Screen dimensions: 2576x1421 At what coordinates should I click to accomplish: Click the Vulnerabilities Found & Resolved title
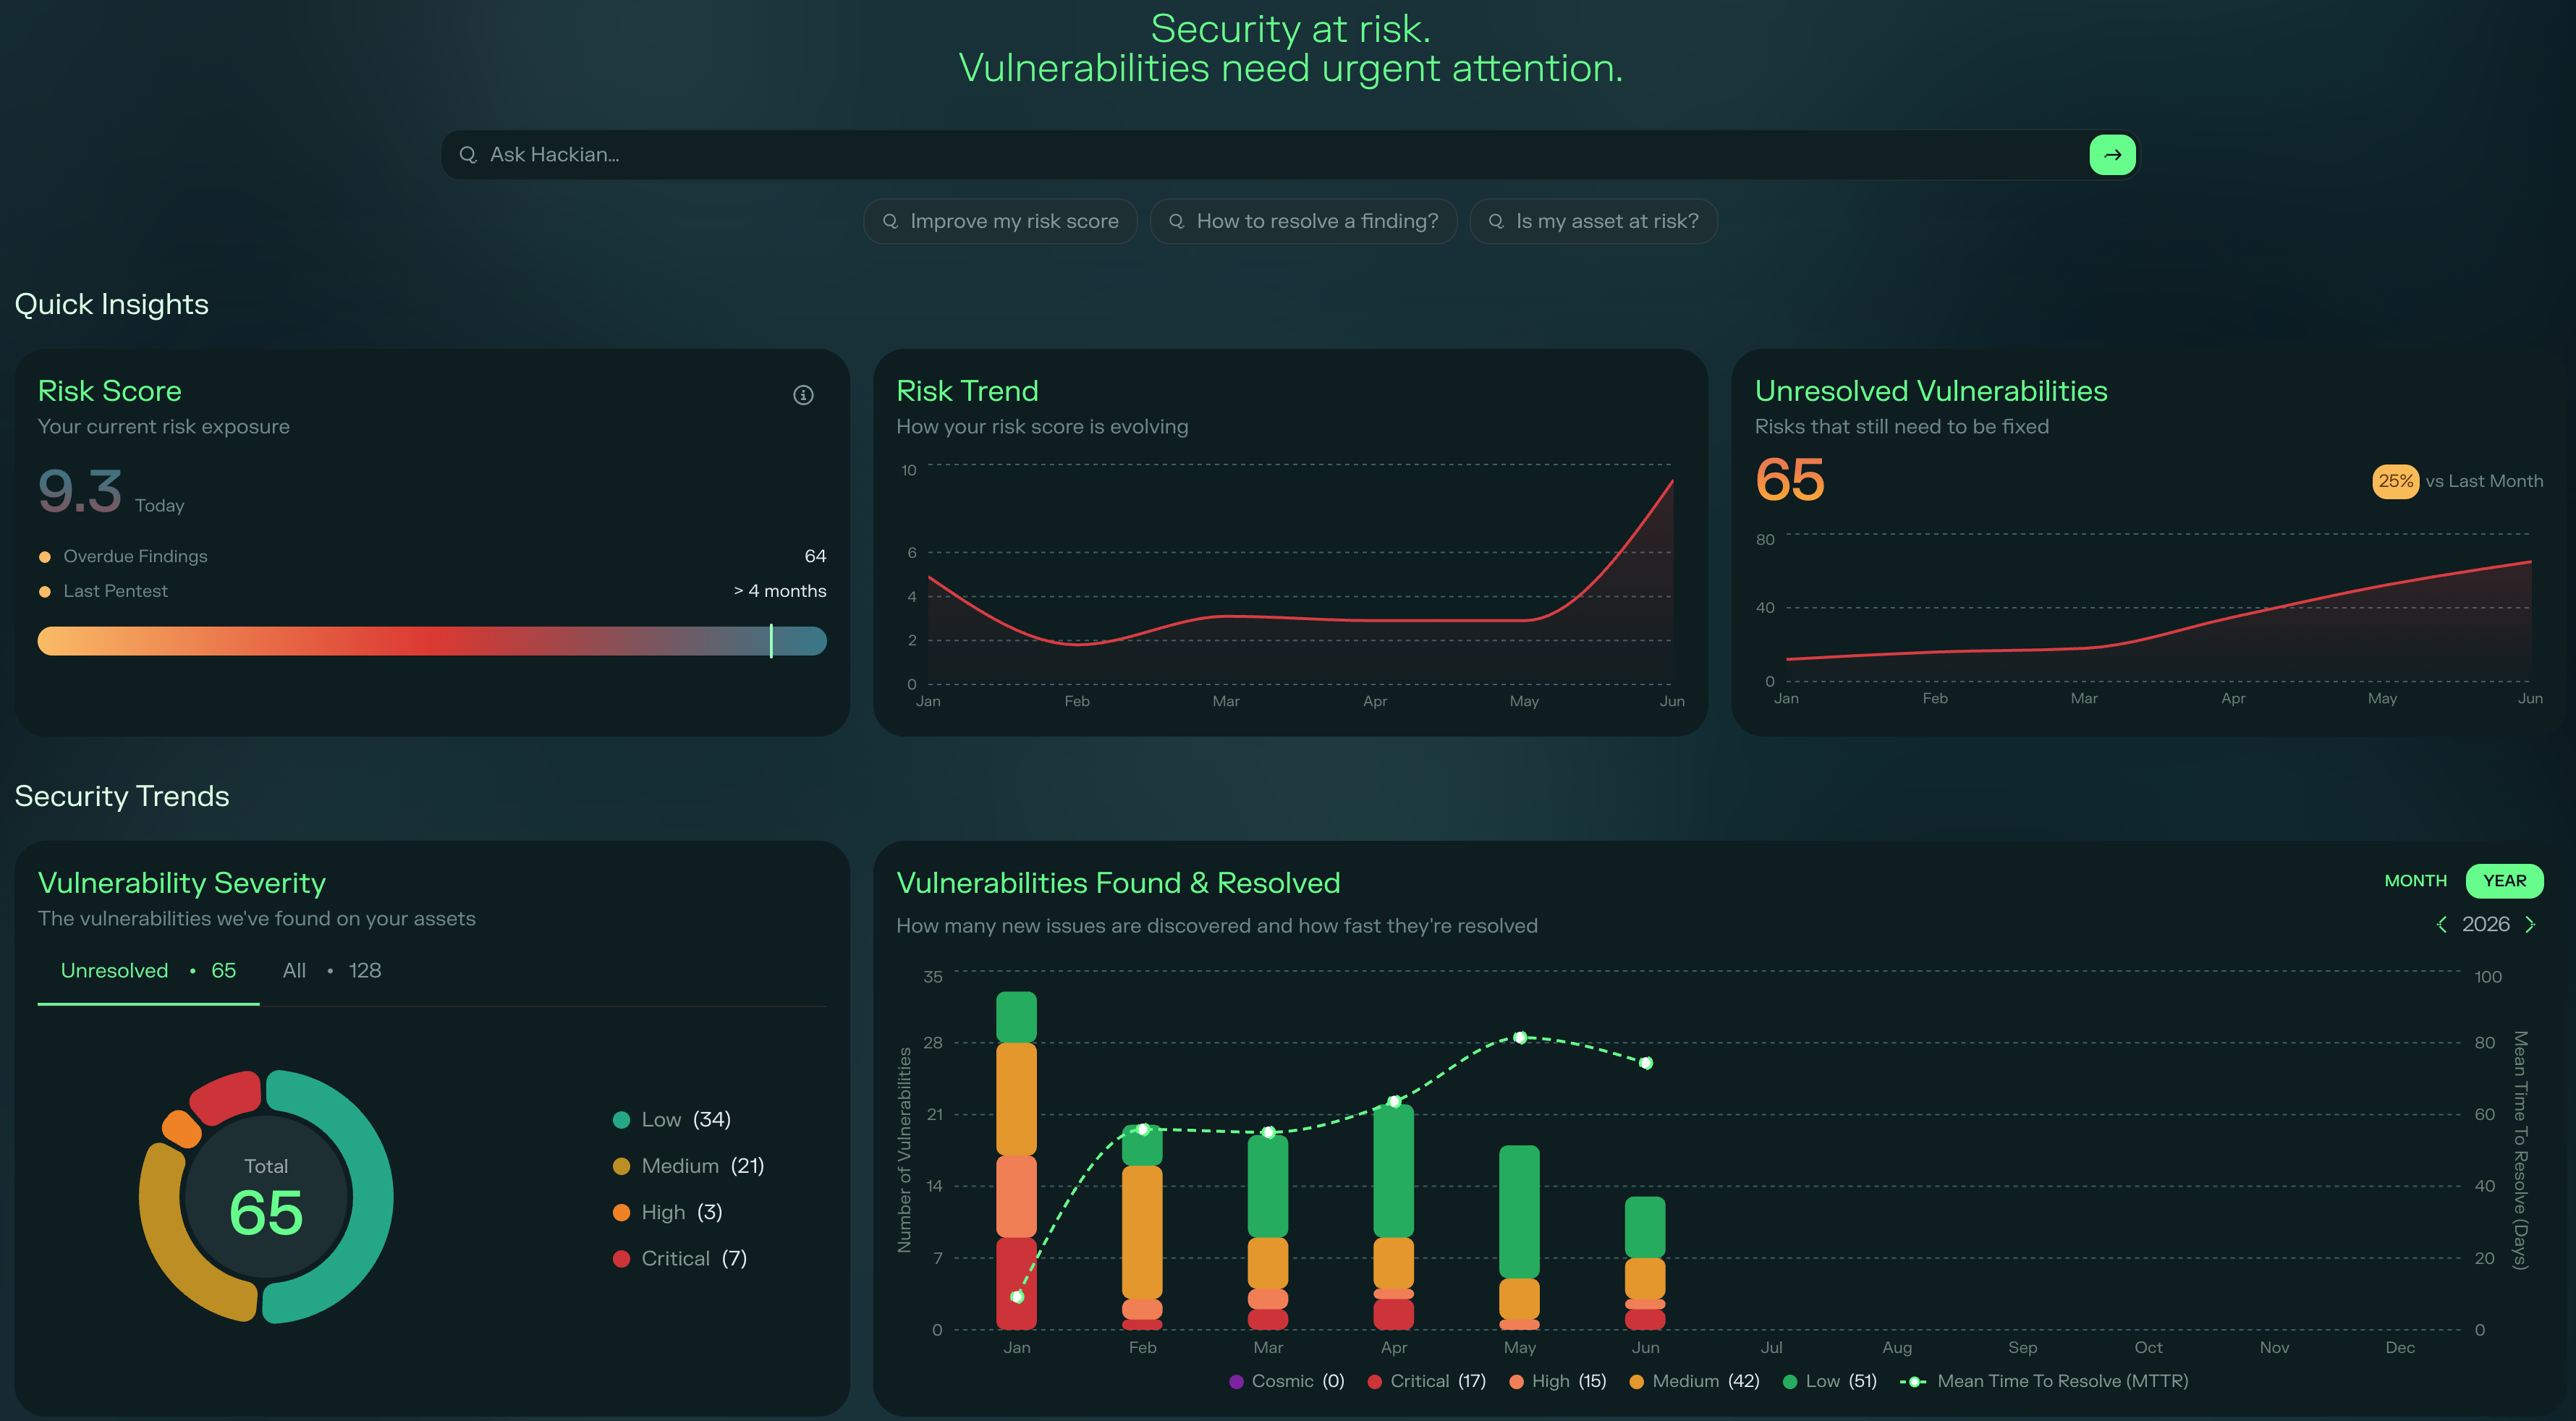click(x=1118, y=883)
